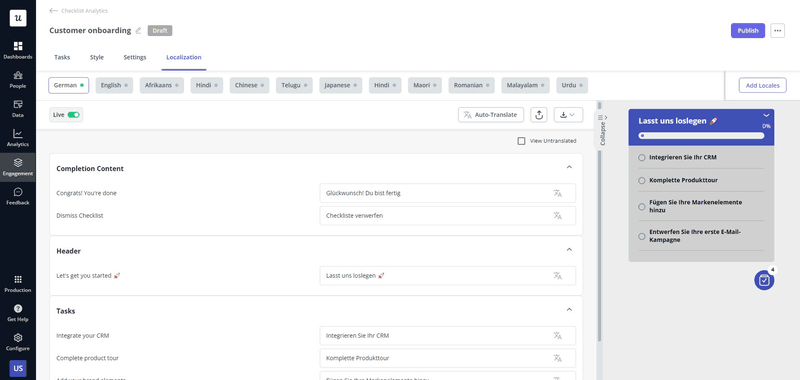Click translate icon for Checkliste verwerfen field
The width and height of the screenshot is (800, 380).
pyautogui.click(x=557, y=216)
